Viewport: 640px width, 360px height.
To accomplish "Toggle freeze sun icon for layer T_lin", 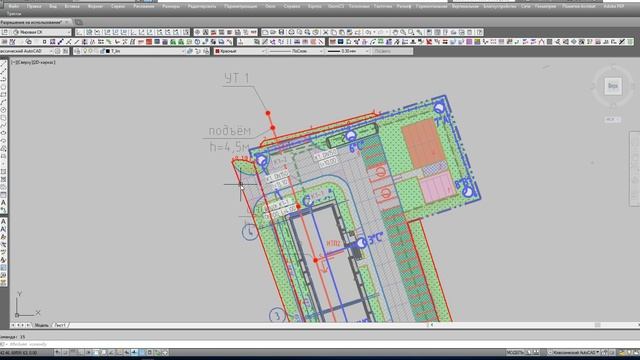I will coord(91,51).
